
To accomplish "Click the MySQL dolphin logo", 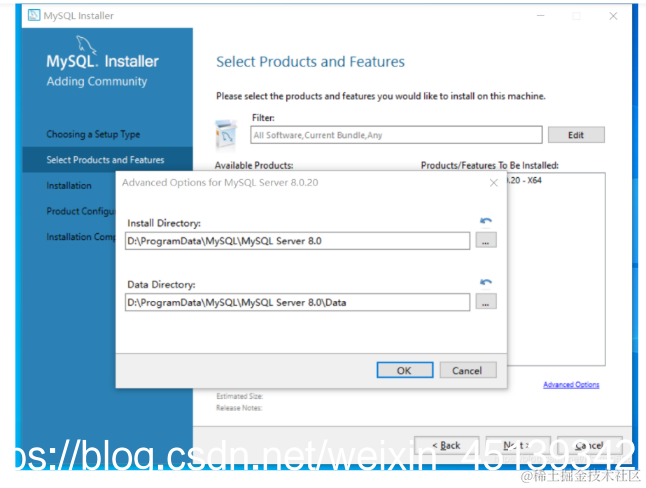I will 86,45.
